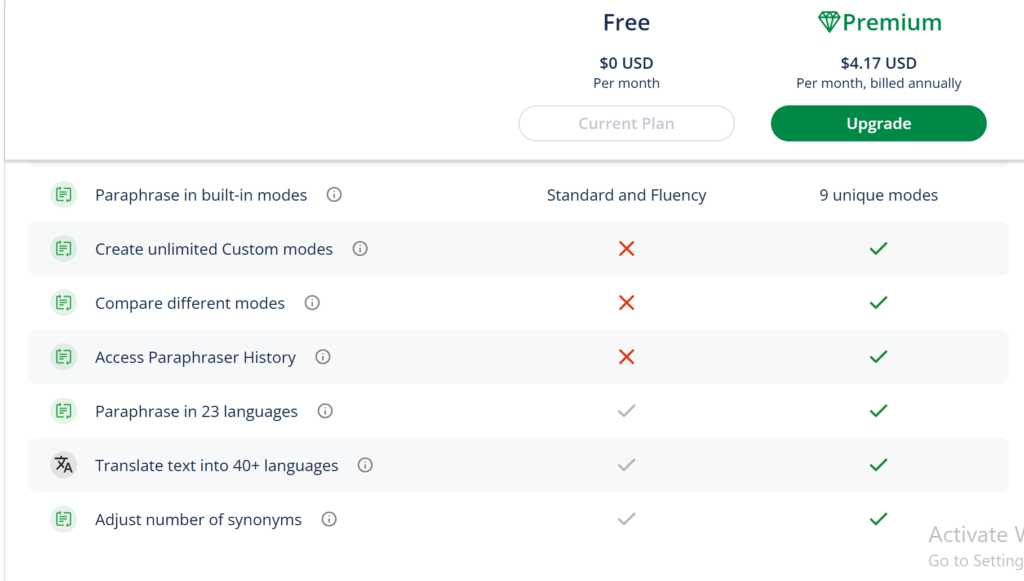The height and width of the screenshot is (581, 1024).
Task: Click the Upgrade button for Premium
Action: tap(878, 123)
